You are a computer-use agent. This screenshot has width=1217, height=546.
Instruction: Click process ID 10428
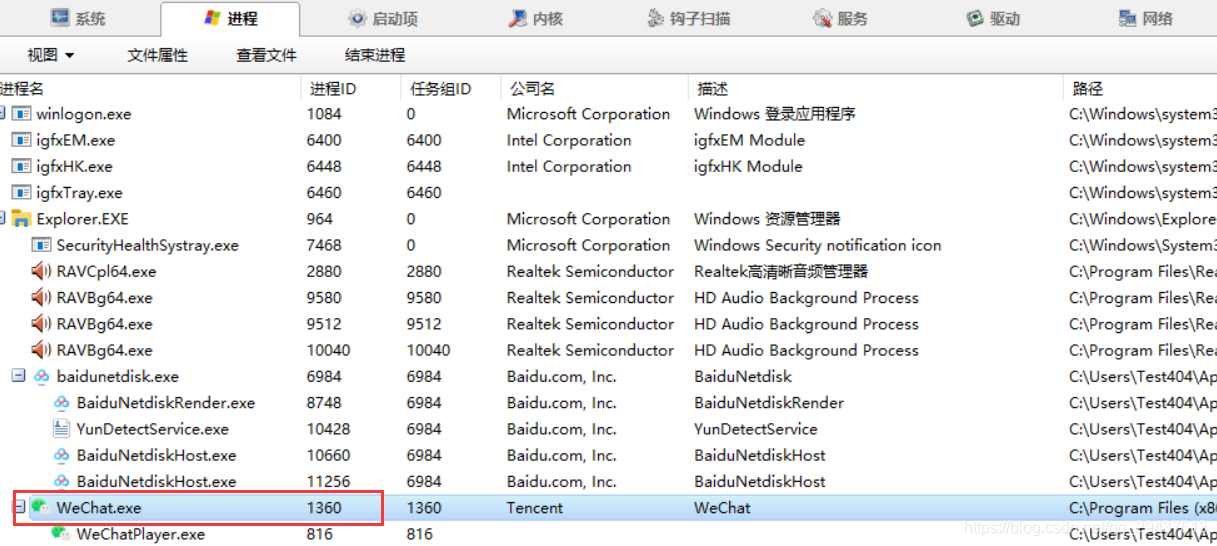[329, 429]
